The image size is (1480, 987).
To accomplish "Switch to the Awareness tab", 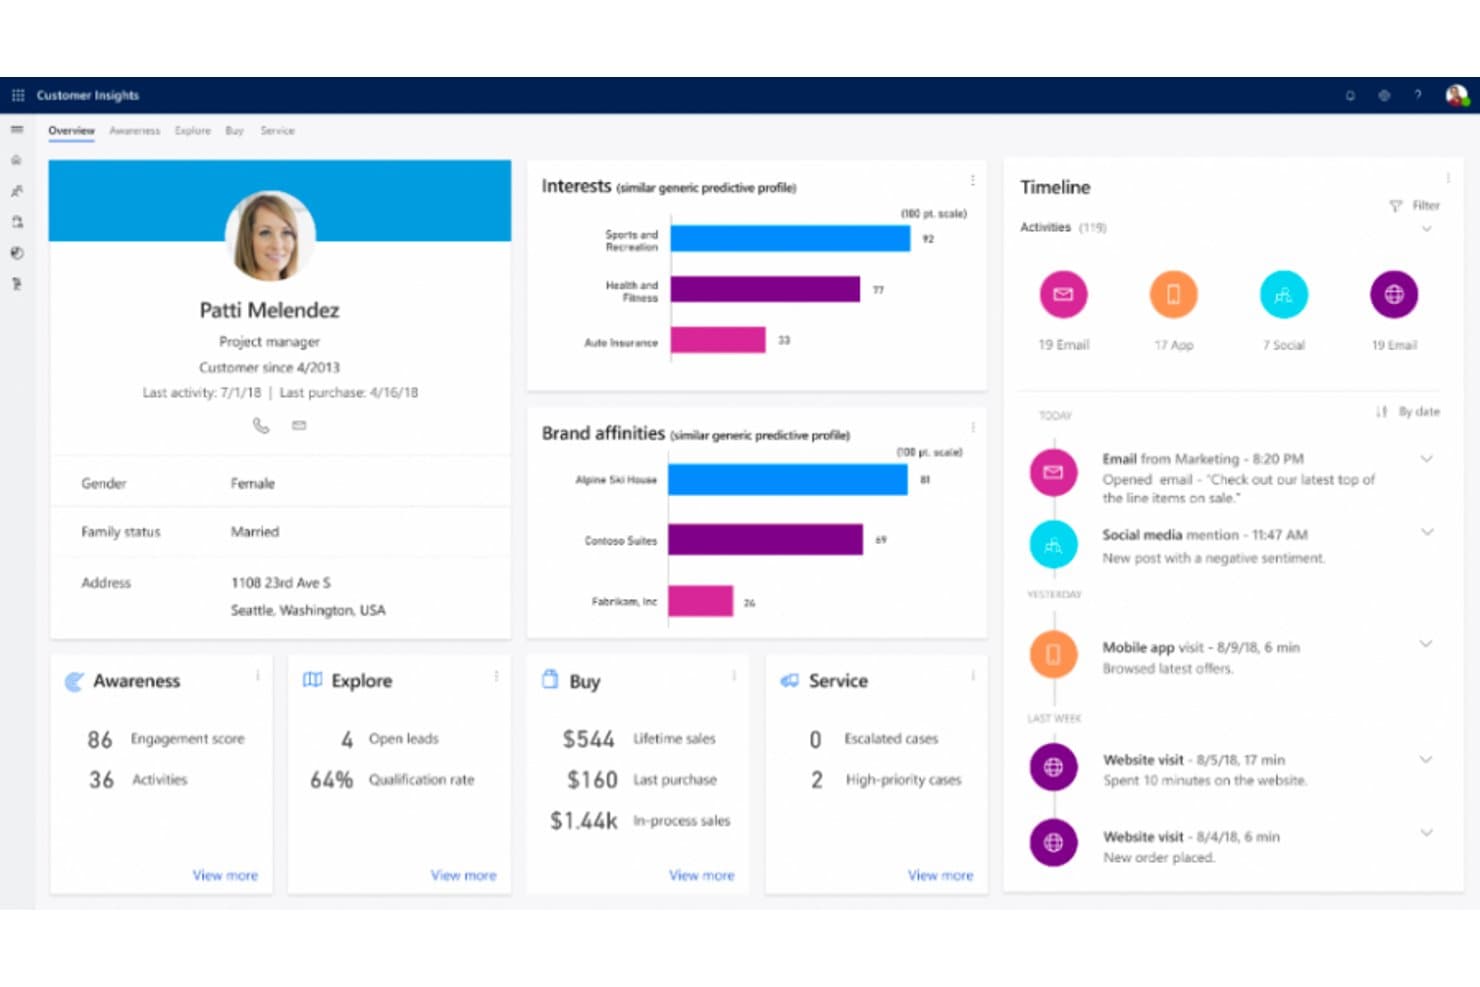I will coord(135,131).
